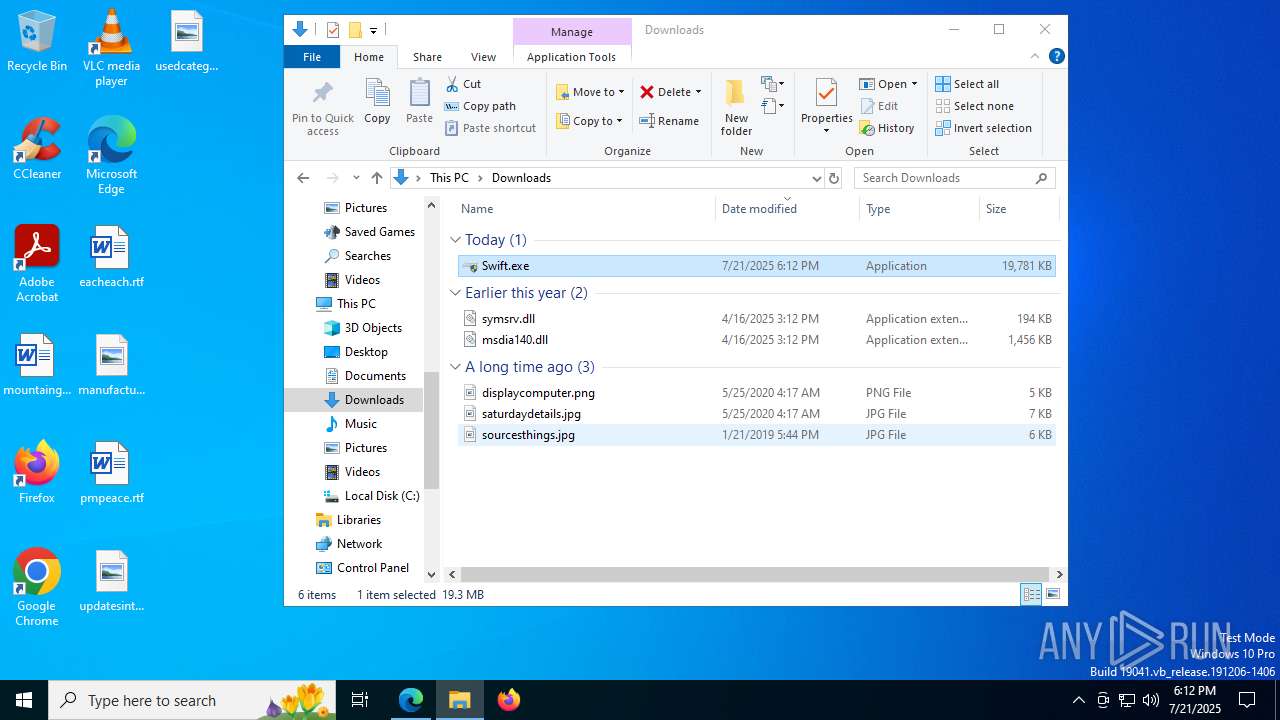Click Paste shortcut in ribbon
This screenshot has height=720, width=1280.
pos(490,128)
